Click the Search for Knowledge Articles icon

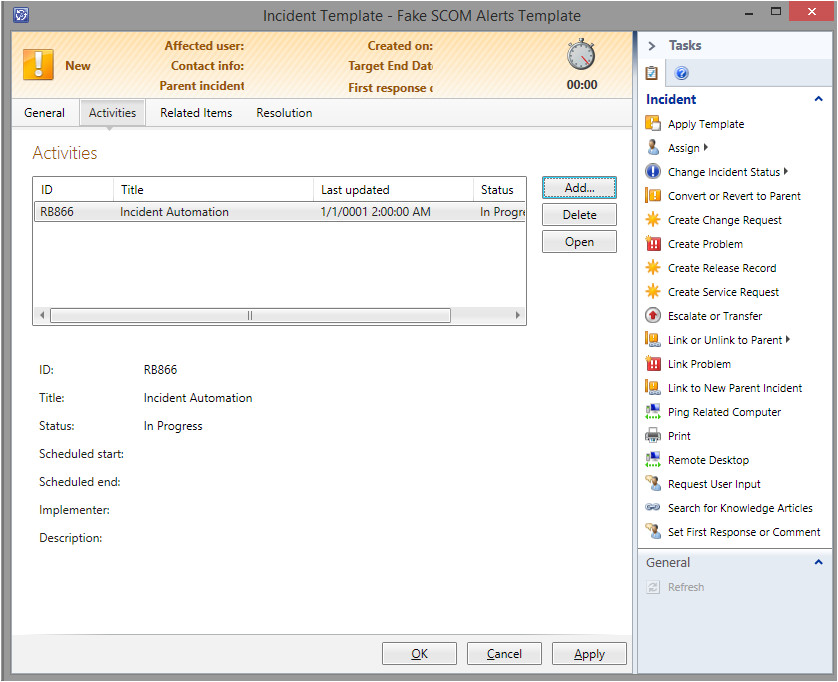653,508
